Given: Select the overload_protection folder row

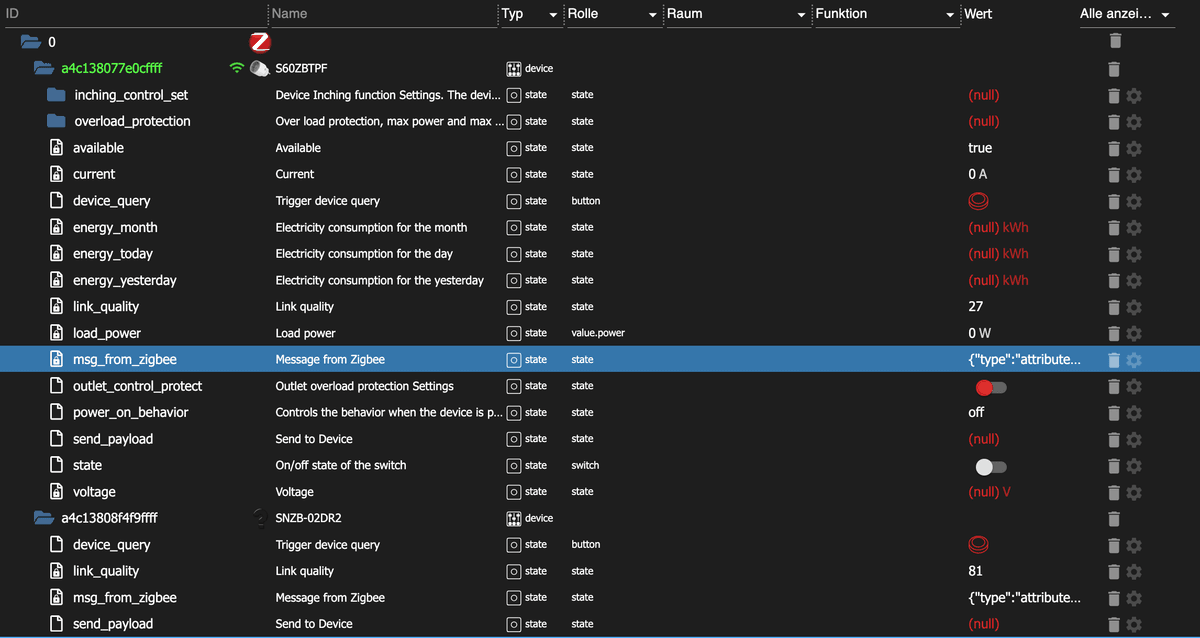Looking at the screenshot, I should pyautogui.click(x=131, y=121).
